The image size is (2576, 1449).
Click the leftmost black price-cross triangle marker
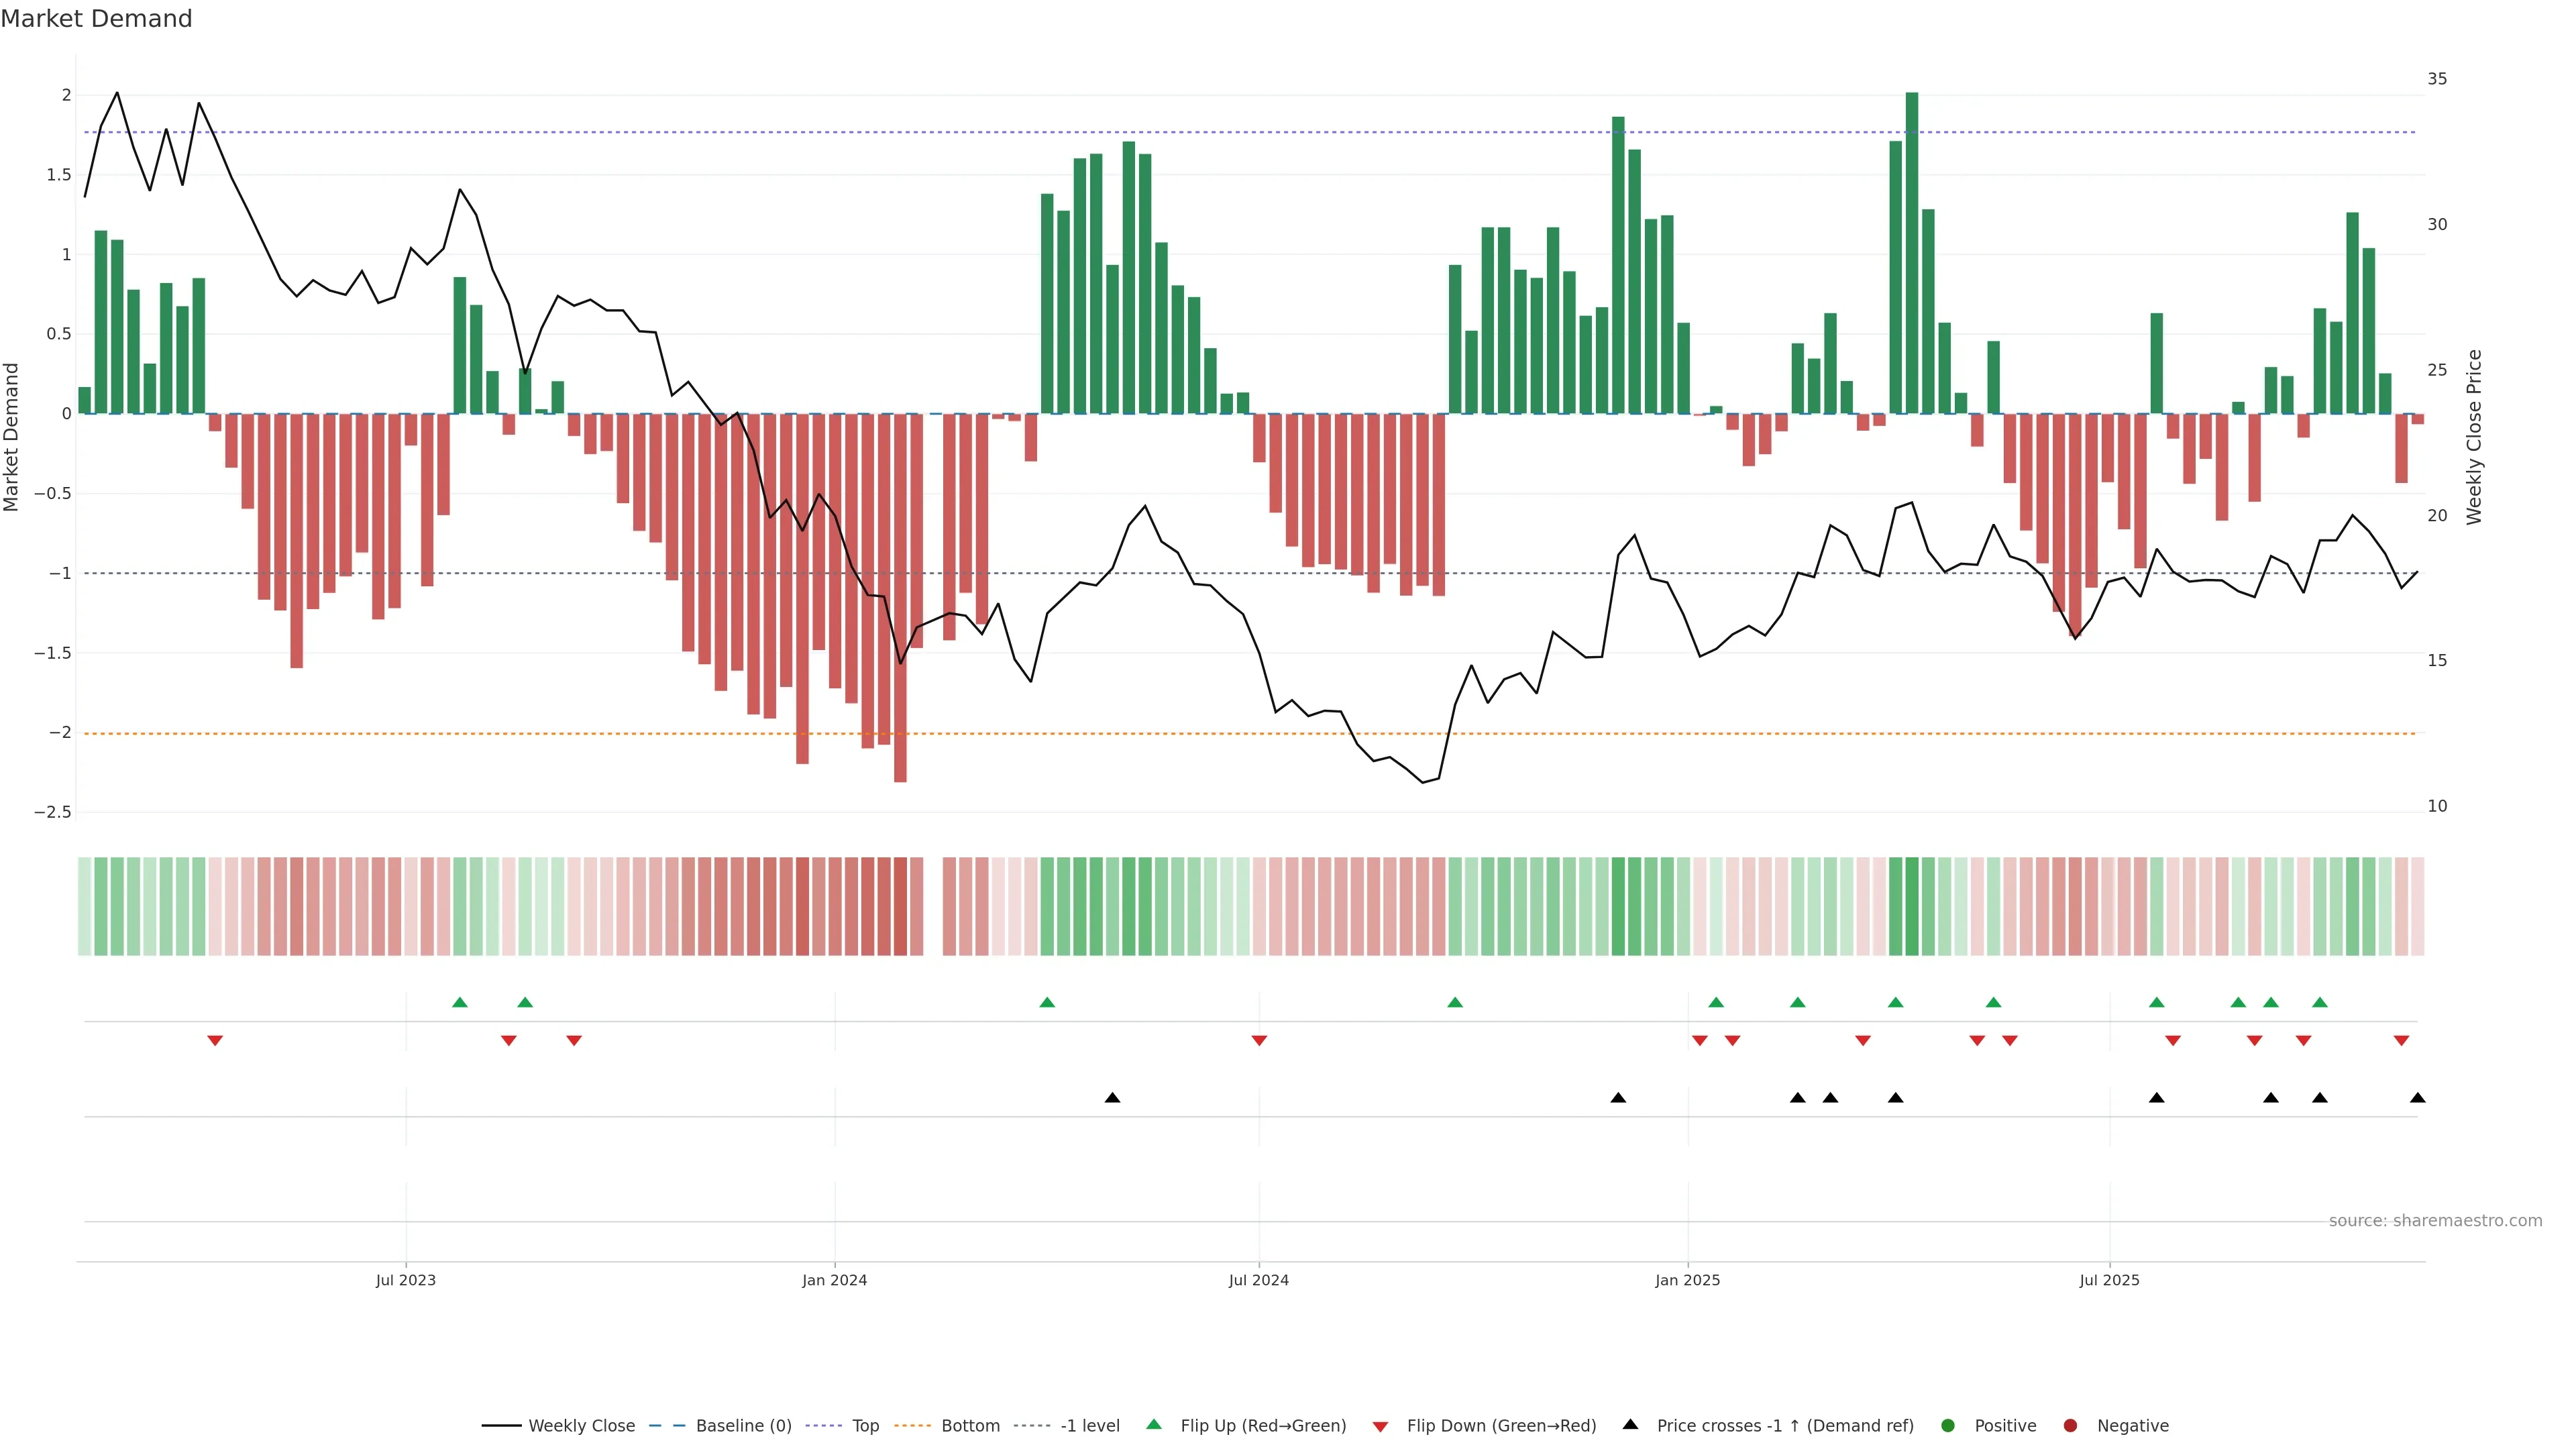point(1112,1097)
